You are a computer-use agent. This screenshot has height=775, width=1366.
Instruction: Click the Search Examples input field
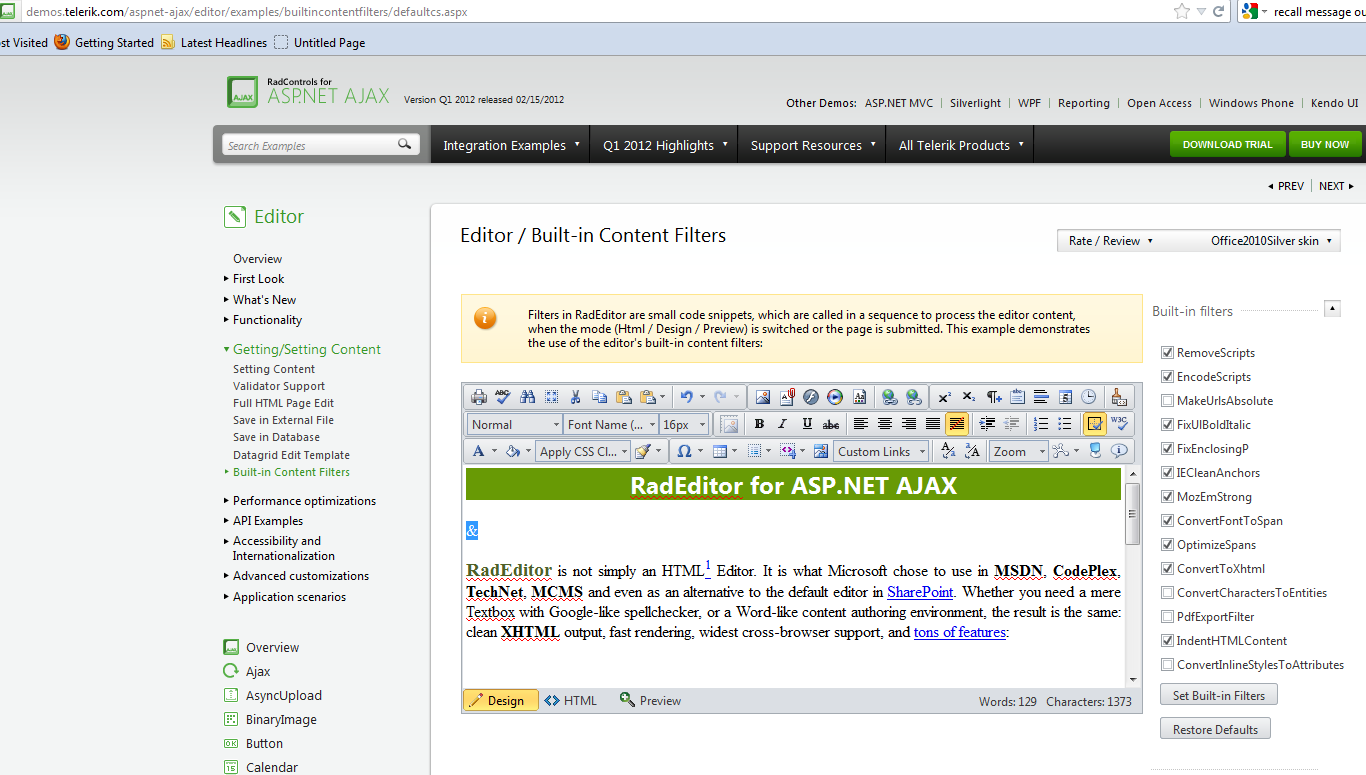(308, 145)
